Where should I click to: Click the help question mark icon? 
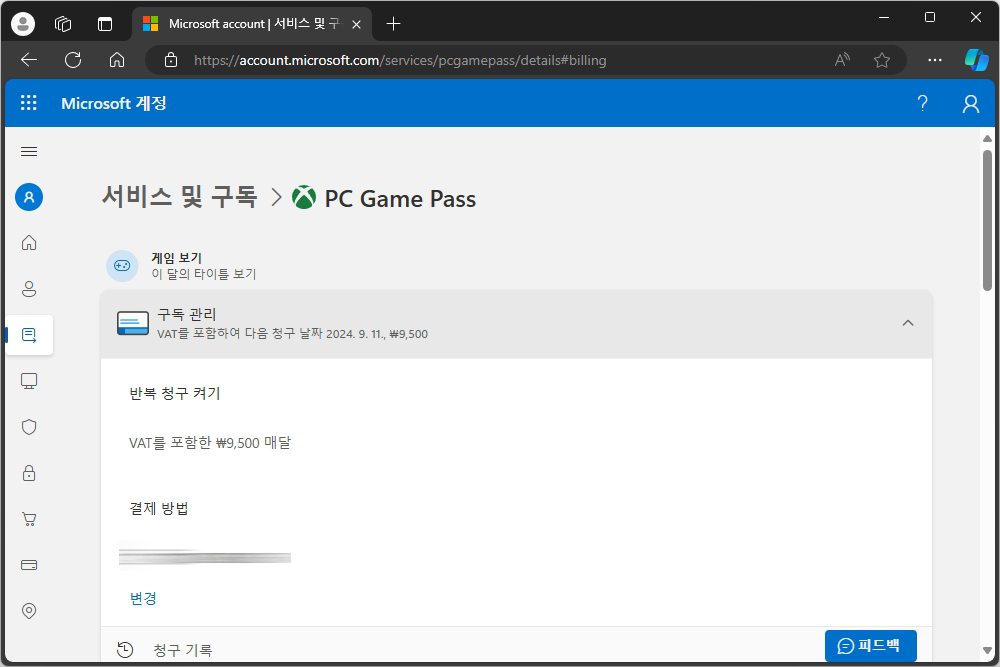(x=922, y=103)
